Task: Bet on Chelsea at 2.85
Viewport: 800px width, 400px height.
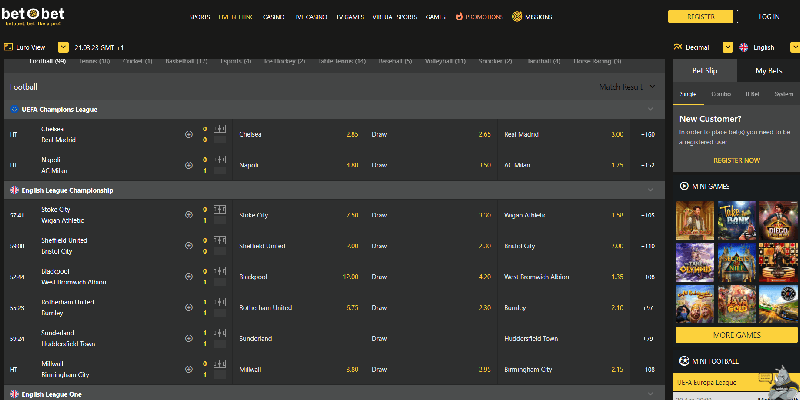Action: pos(299,135)
